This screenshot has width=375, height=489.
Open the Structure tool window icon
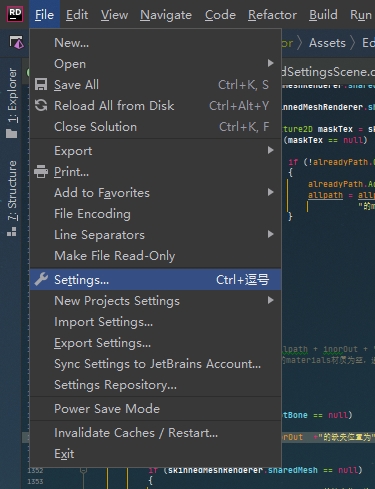coord(12,231)
